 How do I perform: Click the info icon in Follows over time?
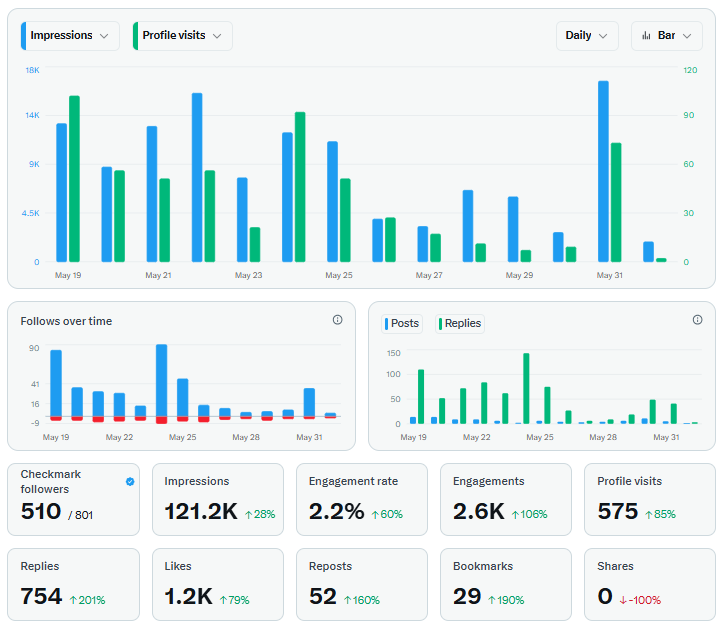338,320
